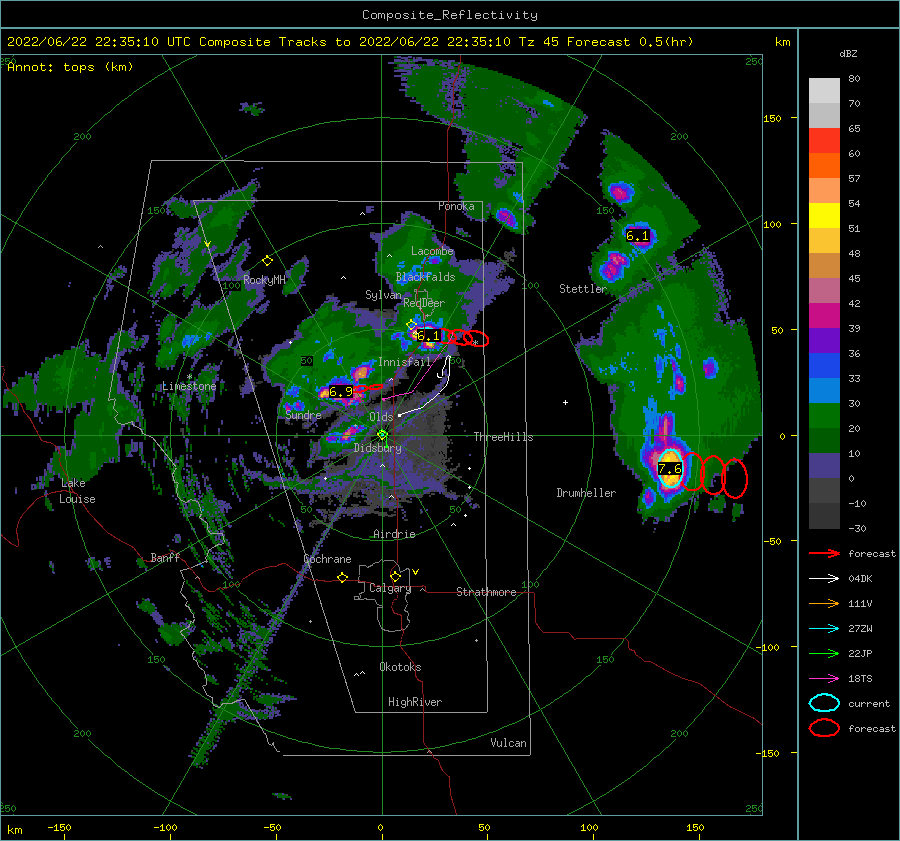Click the yellow diamond marker above Calgary

tap(395, 576)
